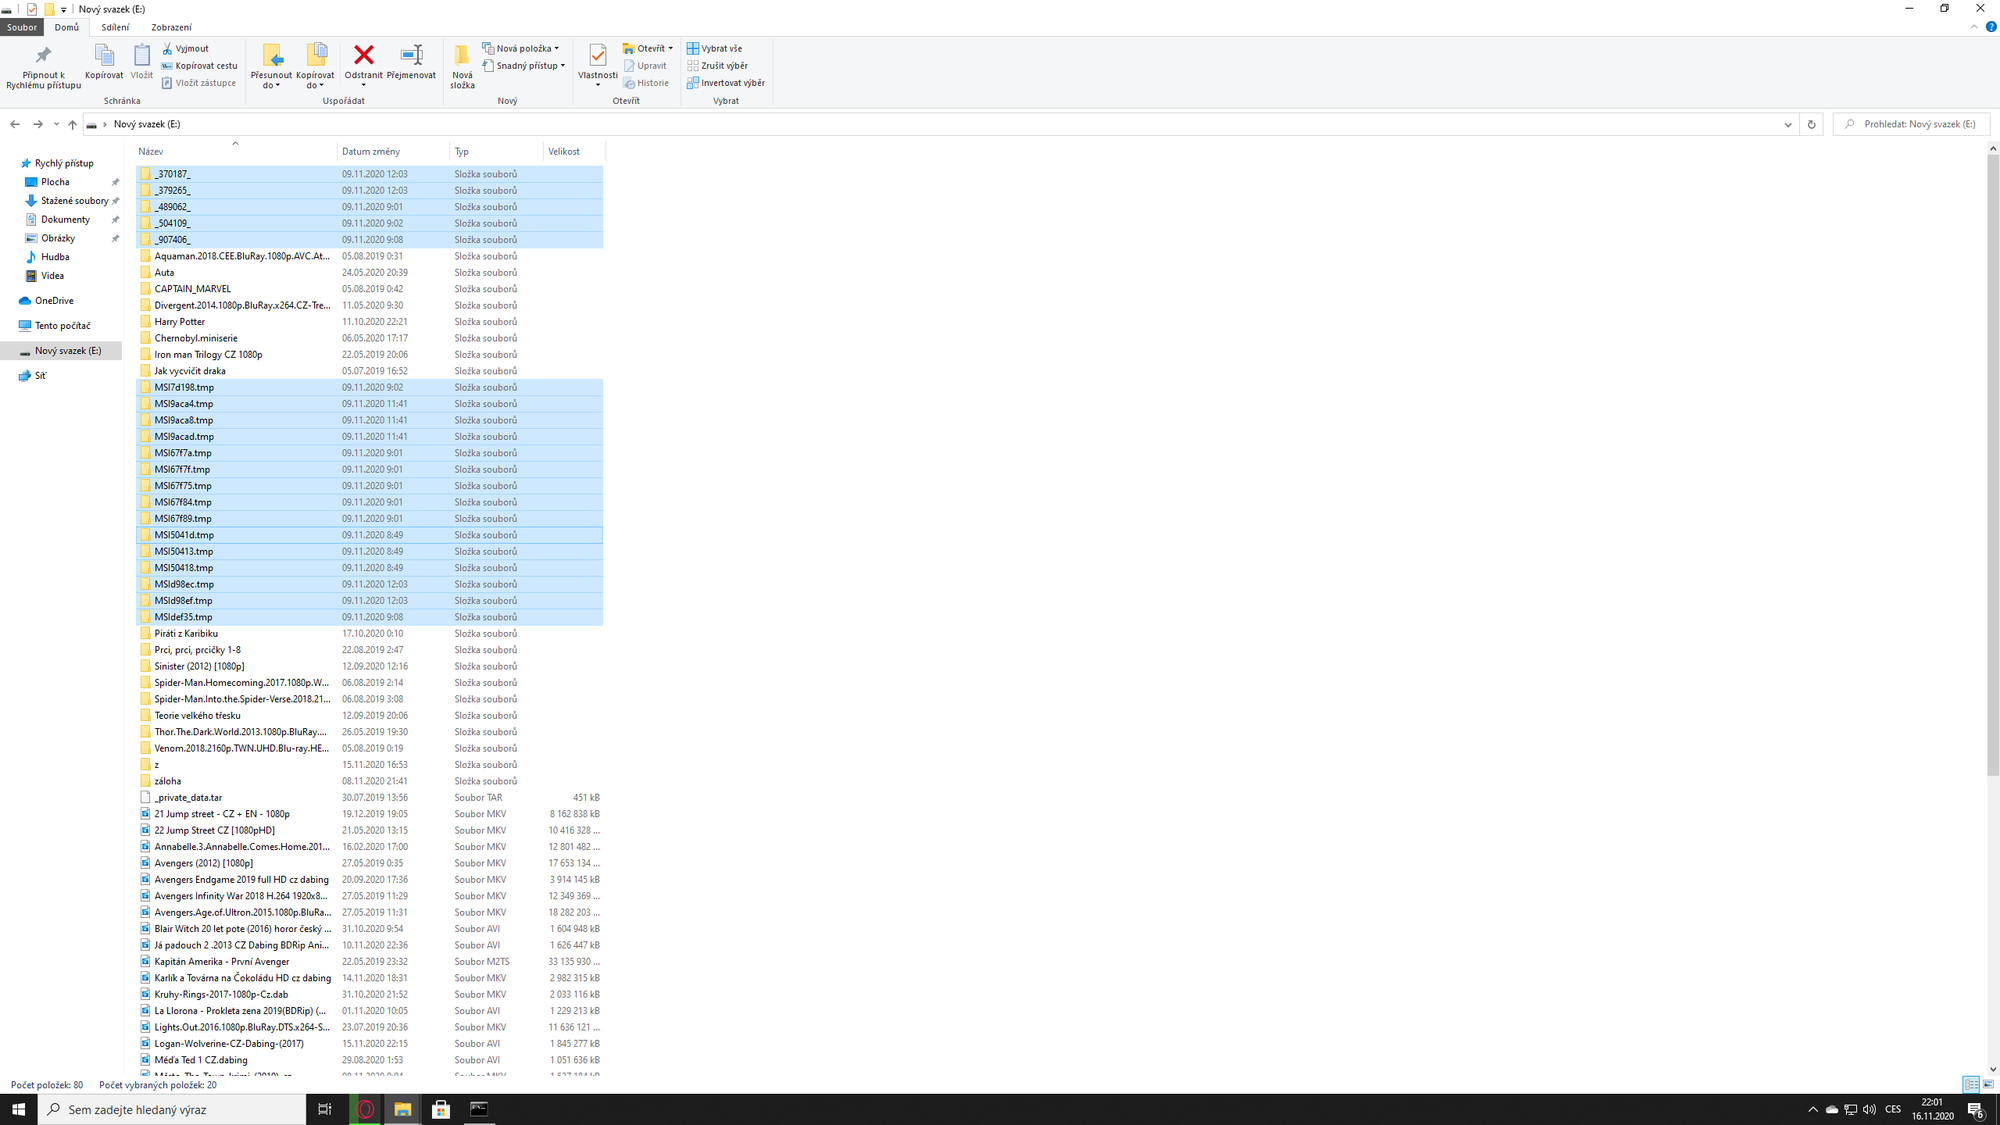
Task: Select the _private_data.tar file
Action: click(370, 798)
